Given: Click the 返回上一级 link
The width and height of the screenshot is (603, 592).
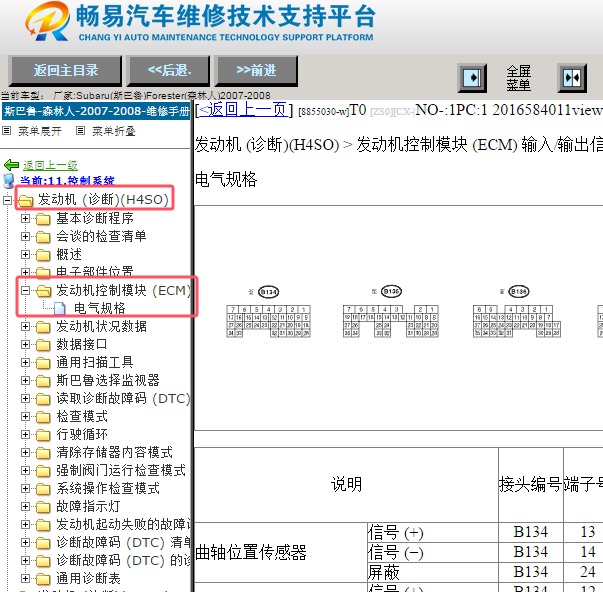Looking at the screenshot, I should (50, 165).
